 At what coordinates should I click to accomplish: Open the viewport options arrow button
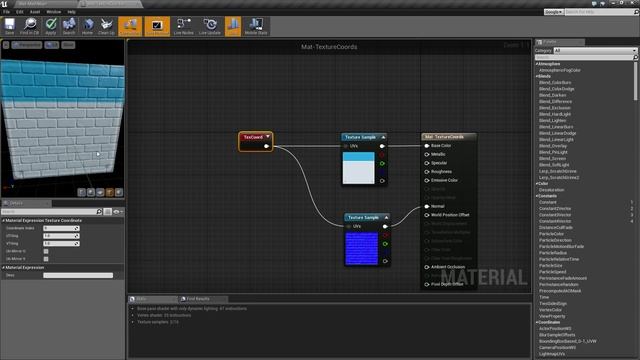tap(6, 45)
